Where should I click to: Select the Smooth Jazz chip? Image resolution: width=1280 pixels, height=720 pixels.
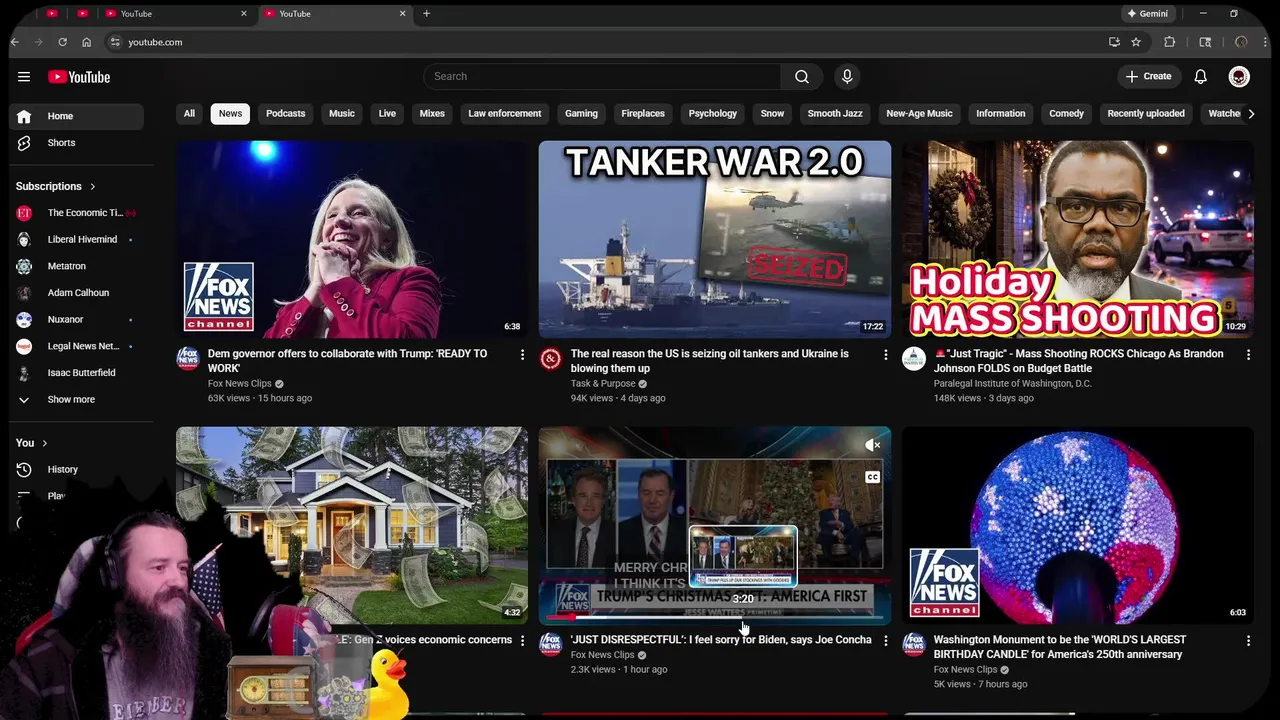[x=835, y=114]
